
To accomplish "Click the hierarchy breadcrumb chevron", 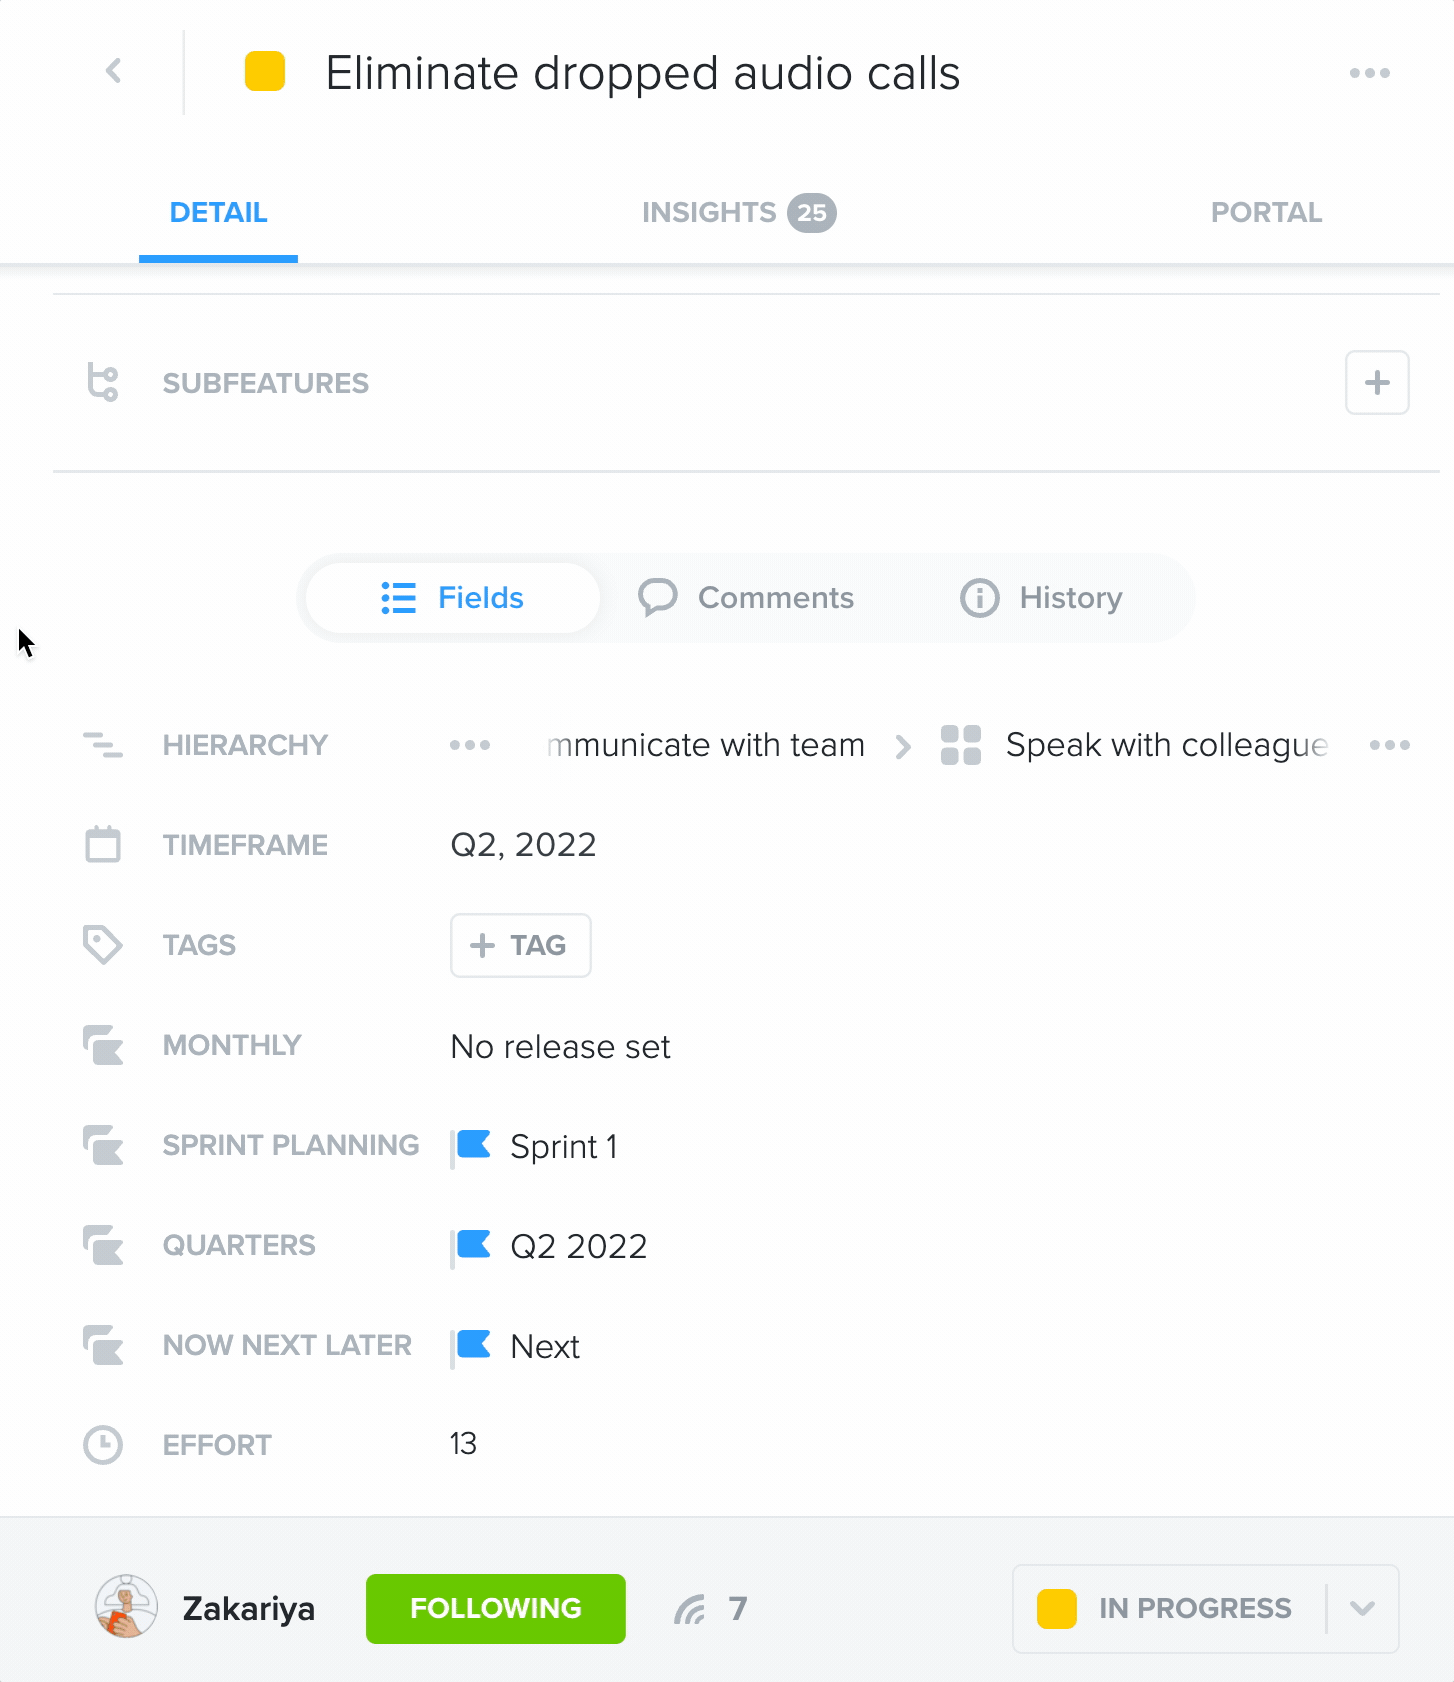I will [903, 746].
